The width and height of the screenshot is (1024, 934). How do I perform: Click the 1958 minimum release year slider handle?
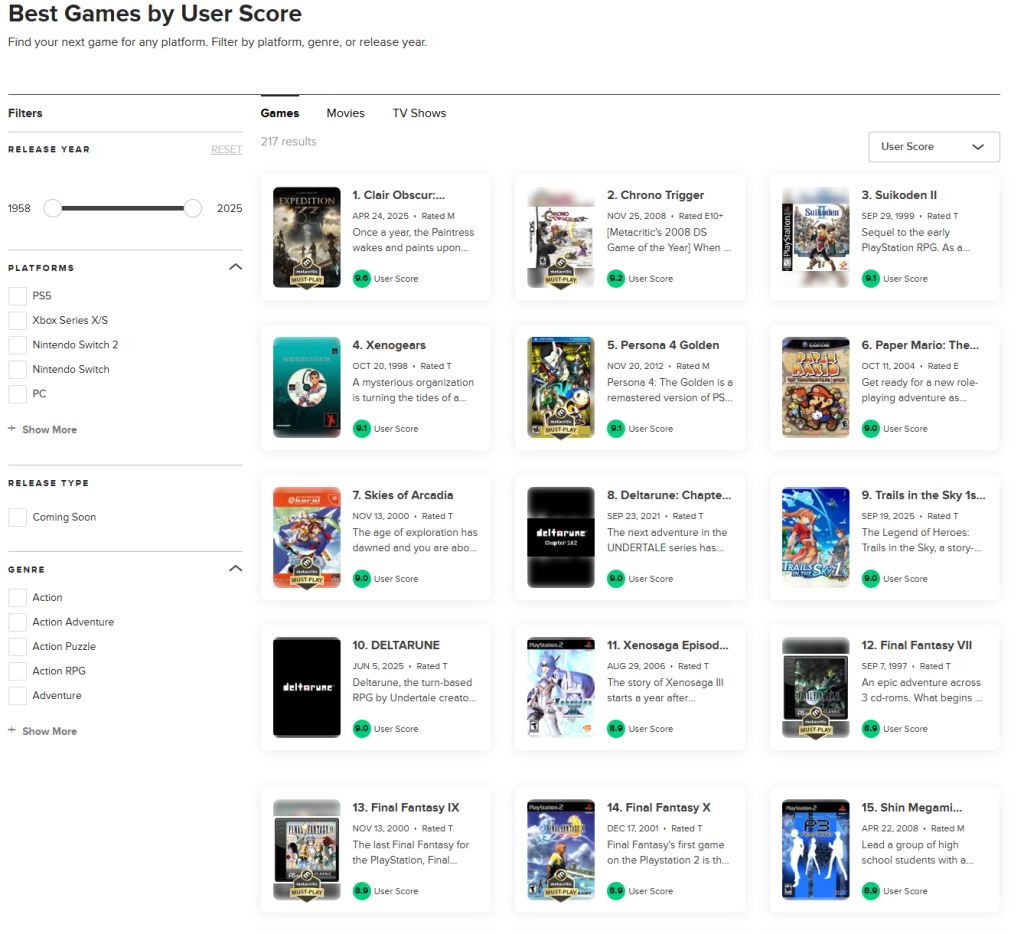[52, 208]
